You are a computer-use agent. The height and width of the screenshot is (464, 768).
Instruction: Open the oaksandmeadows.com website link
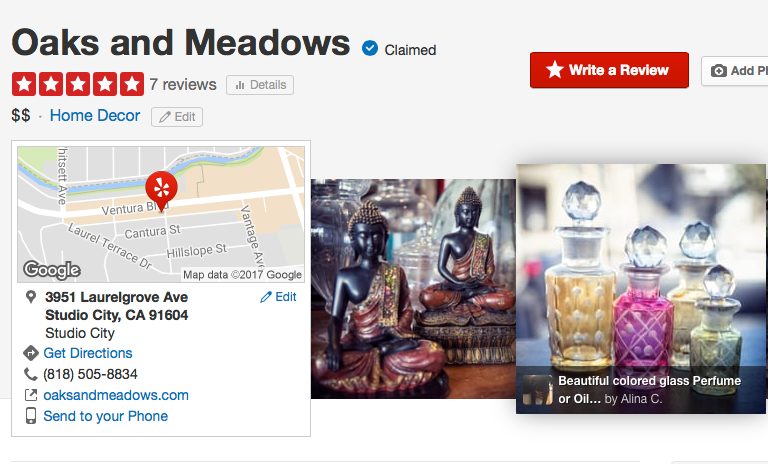pyautogui.click(x=116, y=395)
